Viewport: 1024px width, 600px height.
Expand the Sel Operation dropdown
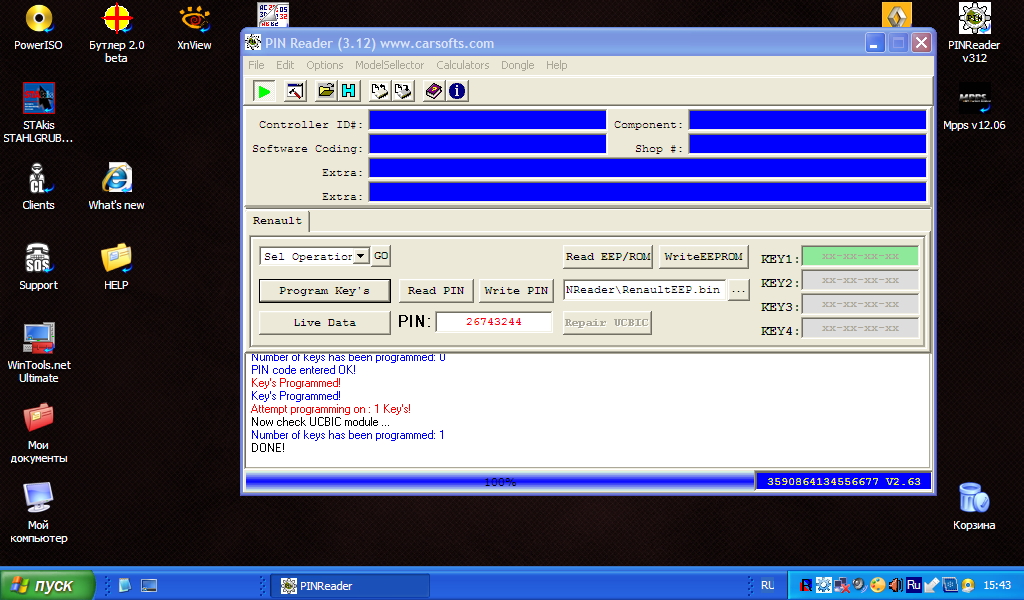[x=360, y=256]
